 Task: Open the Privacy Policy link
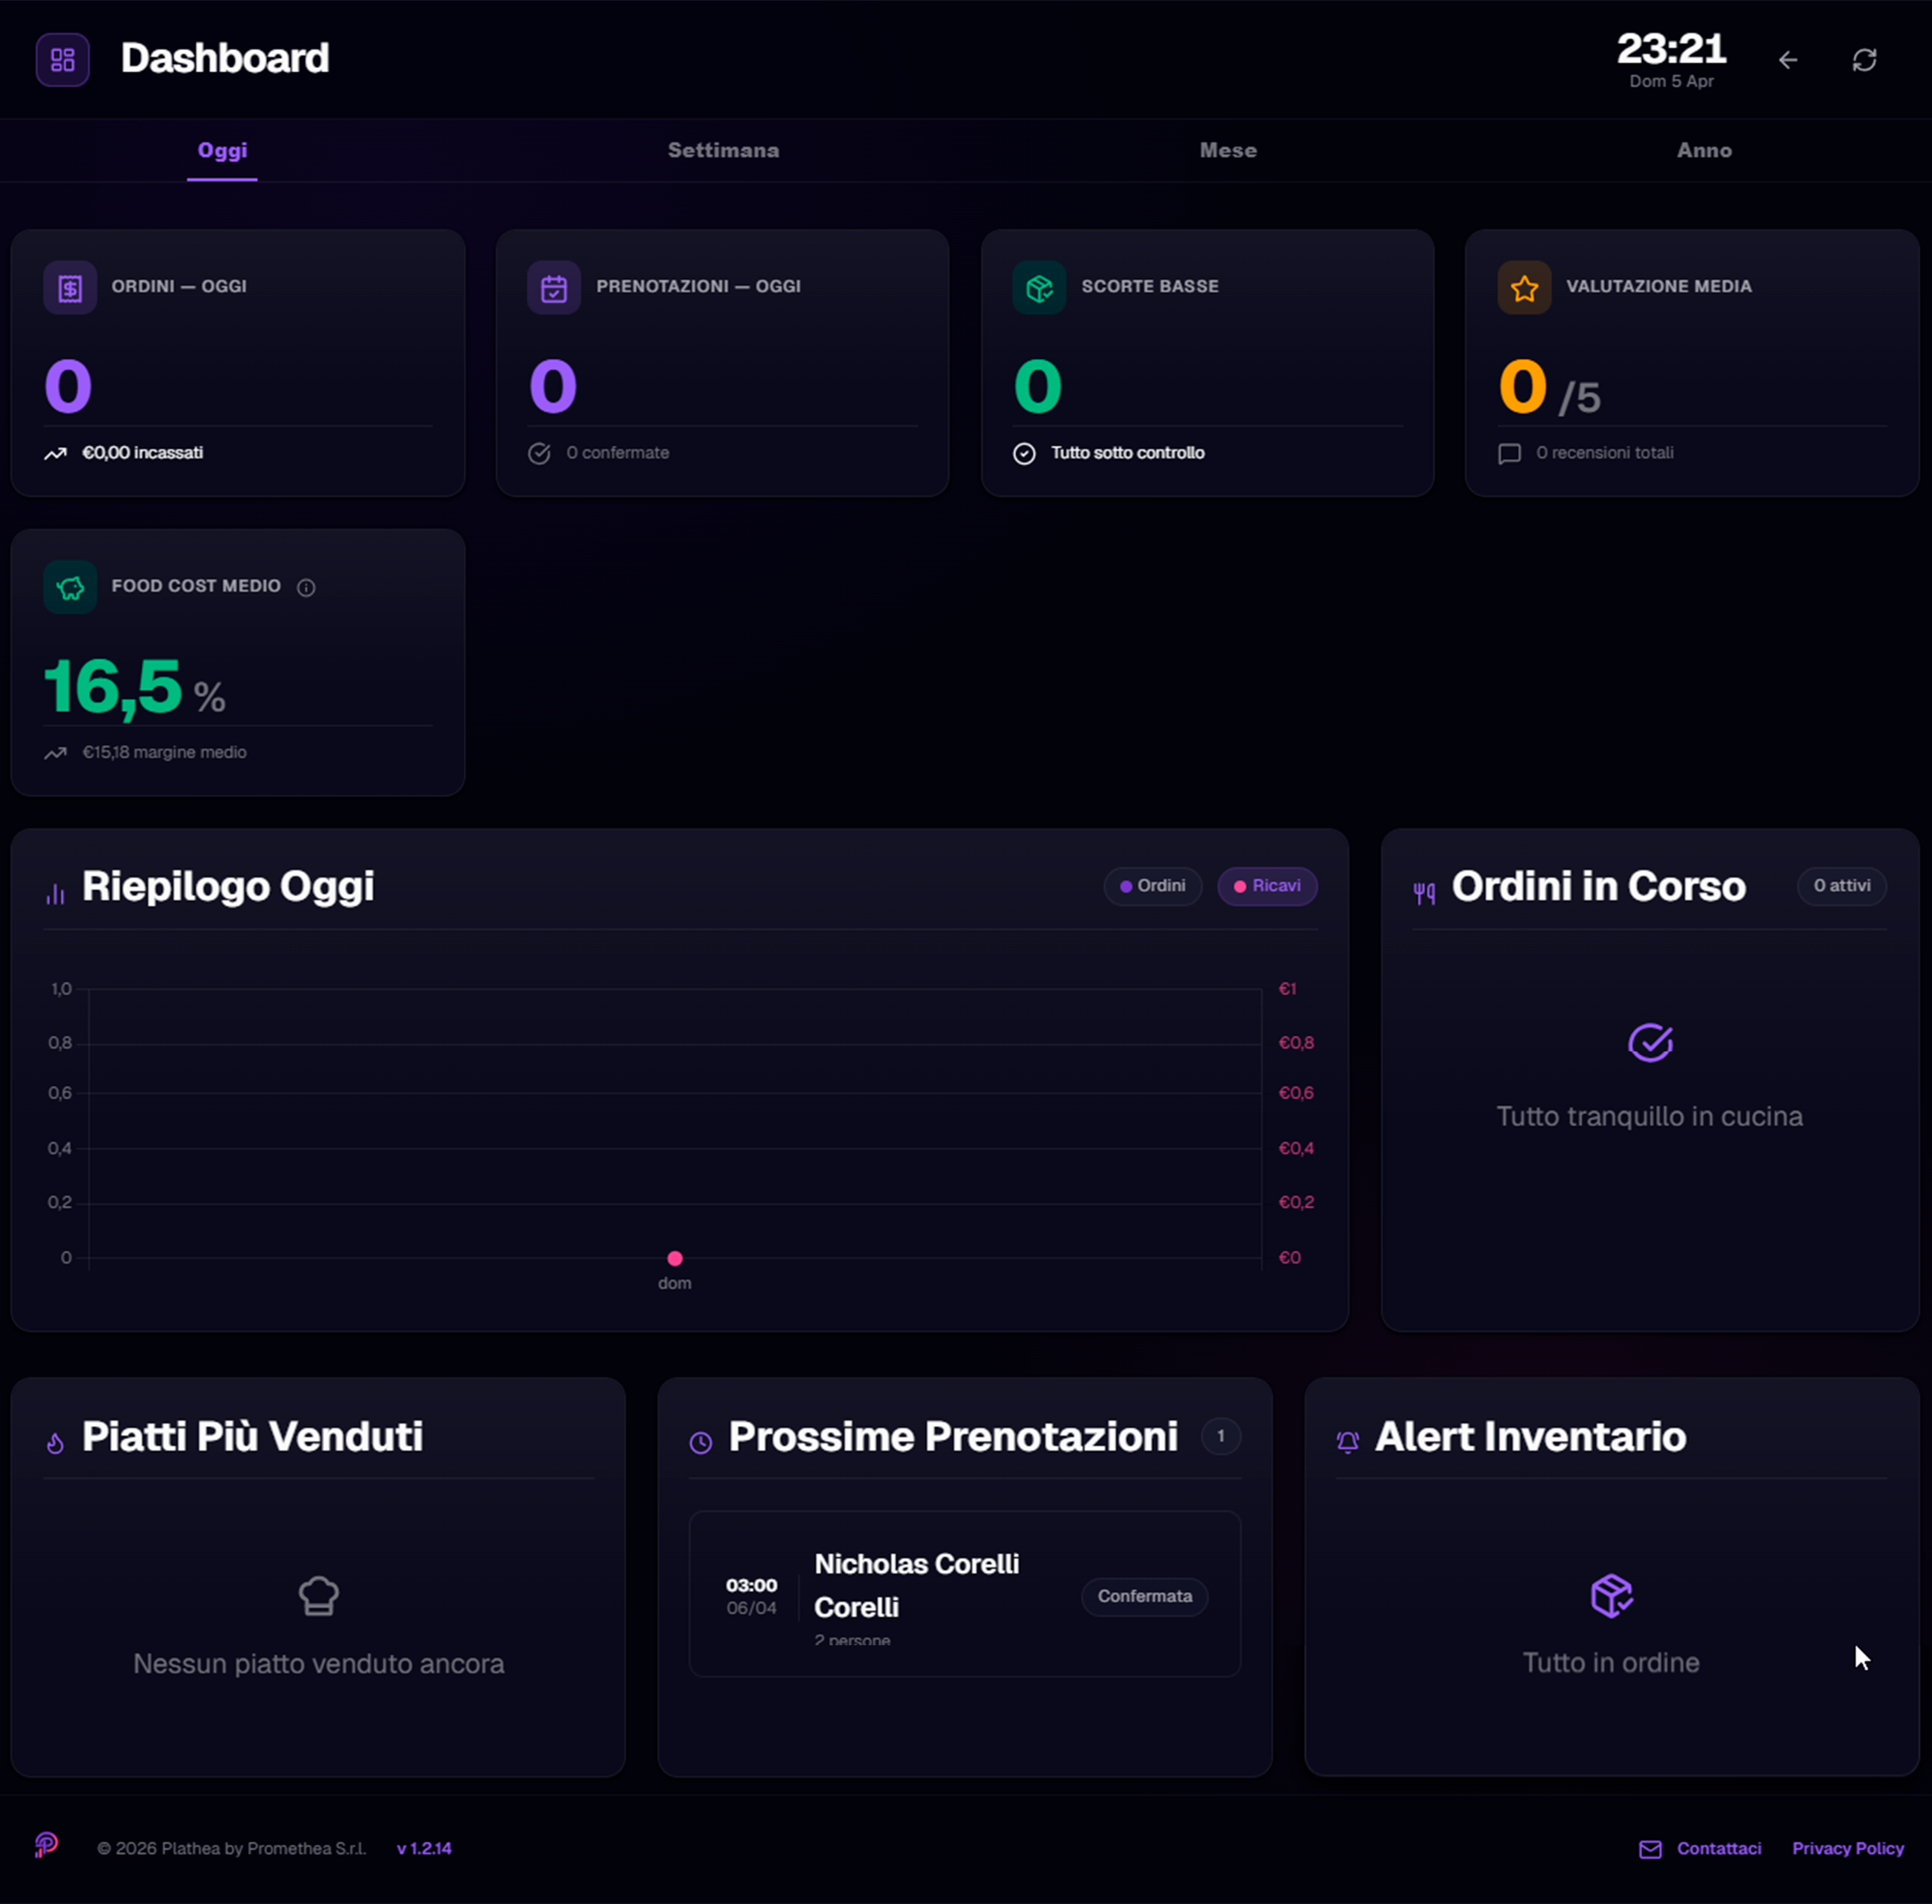tap(1847, 1848)
